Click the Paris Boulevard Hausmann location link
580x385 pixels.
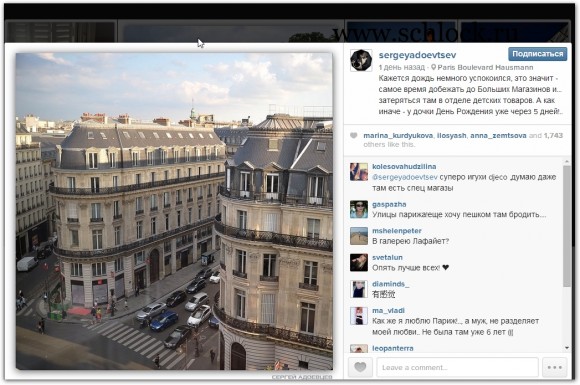485,67
